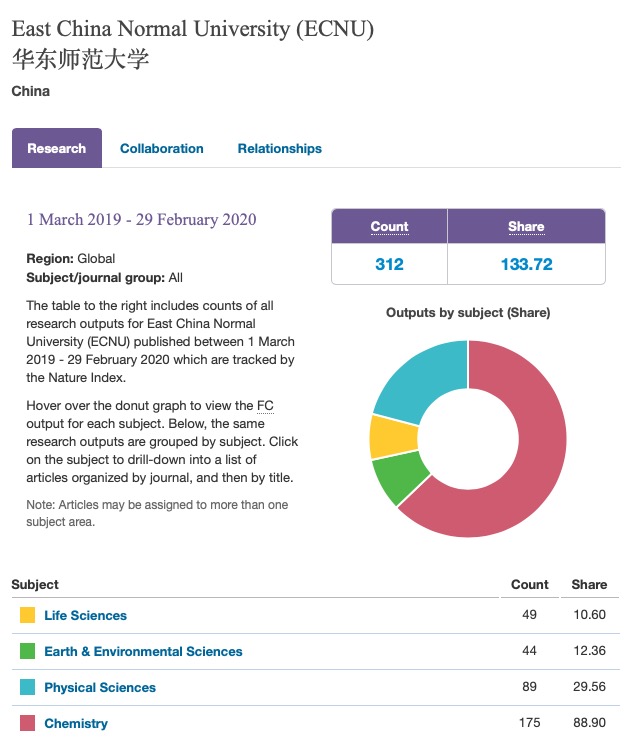The image size is (632, 749).
Task: Open the Collaboration tab
Action: 161,148
